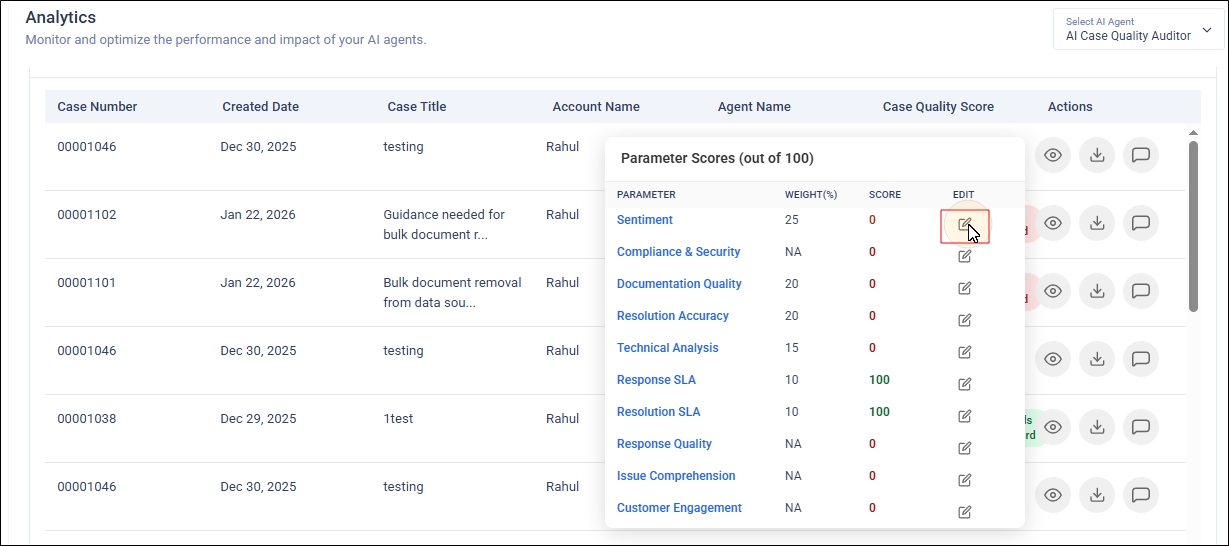Click edit icon for Response SLA

point(964,384)
